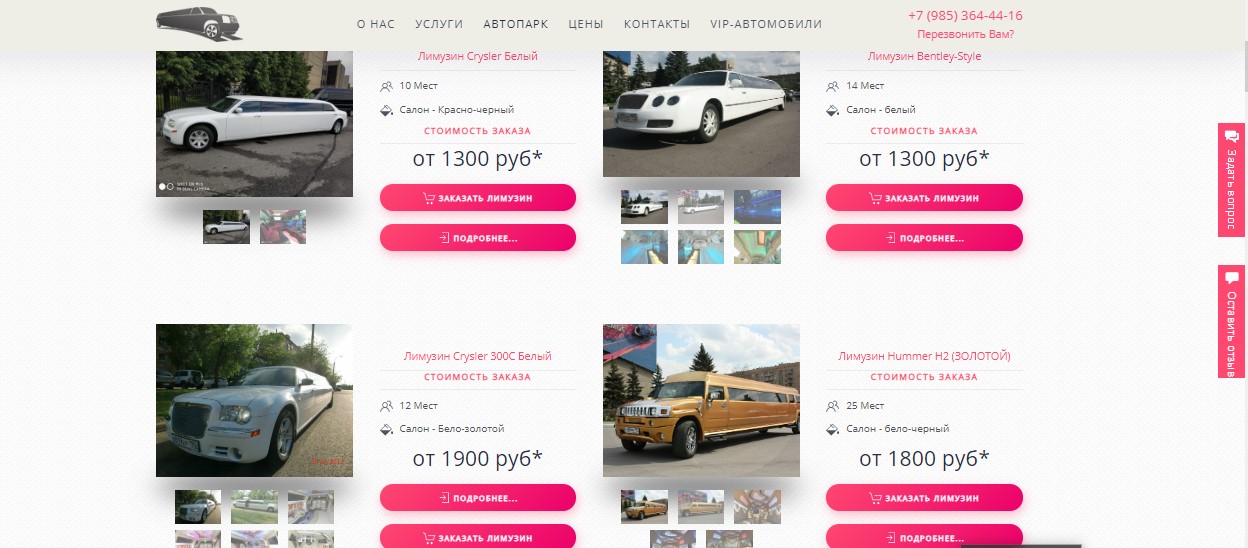Click salon icon beside 'Салон - Красно-черный'
1248x548 pixels.
coord(386,110)
